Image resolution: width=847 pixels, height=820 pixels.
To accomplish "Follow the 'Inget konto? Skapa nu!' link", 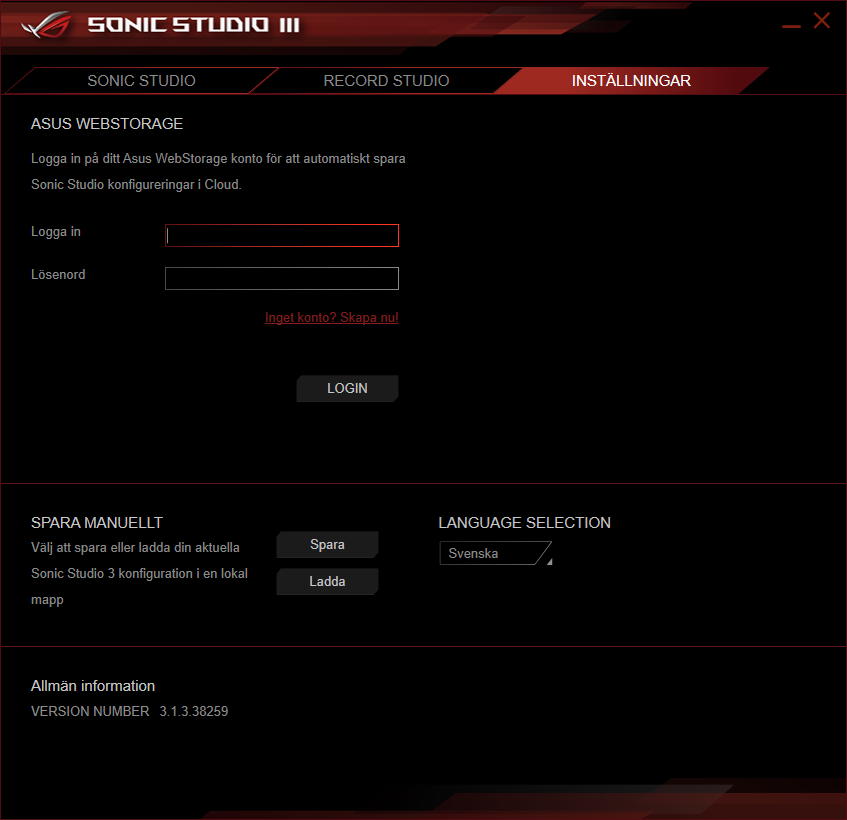I will (x=331, y=318).
